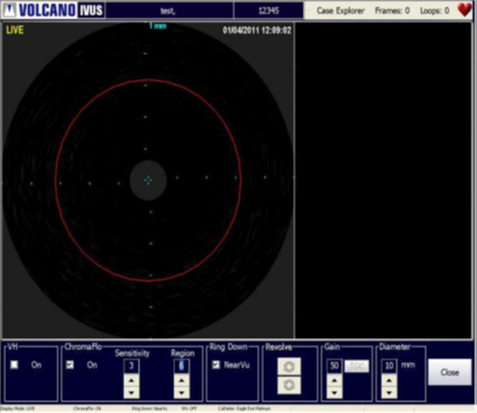
Task: Select the Region value field
Action: (182, 366)
